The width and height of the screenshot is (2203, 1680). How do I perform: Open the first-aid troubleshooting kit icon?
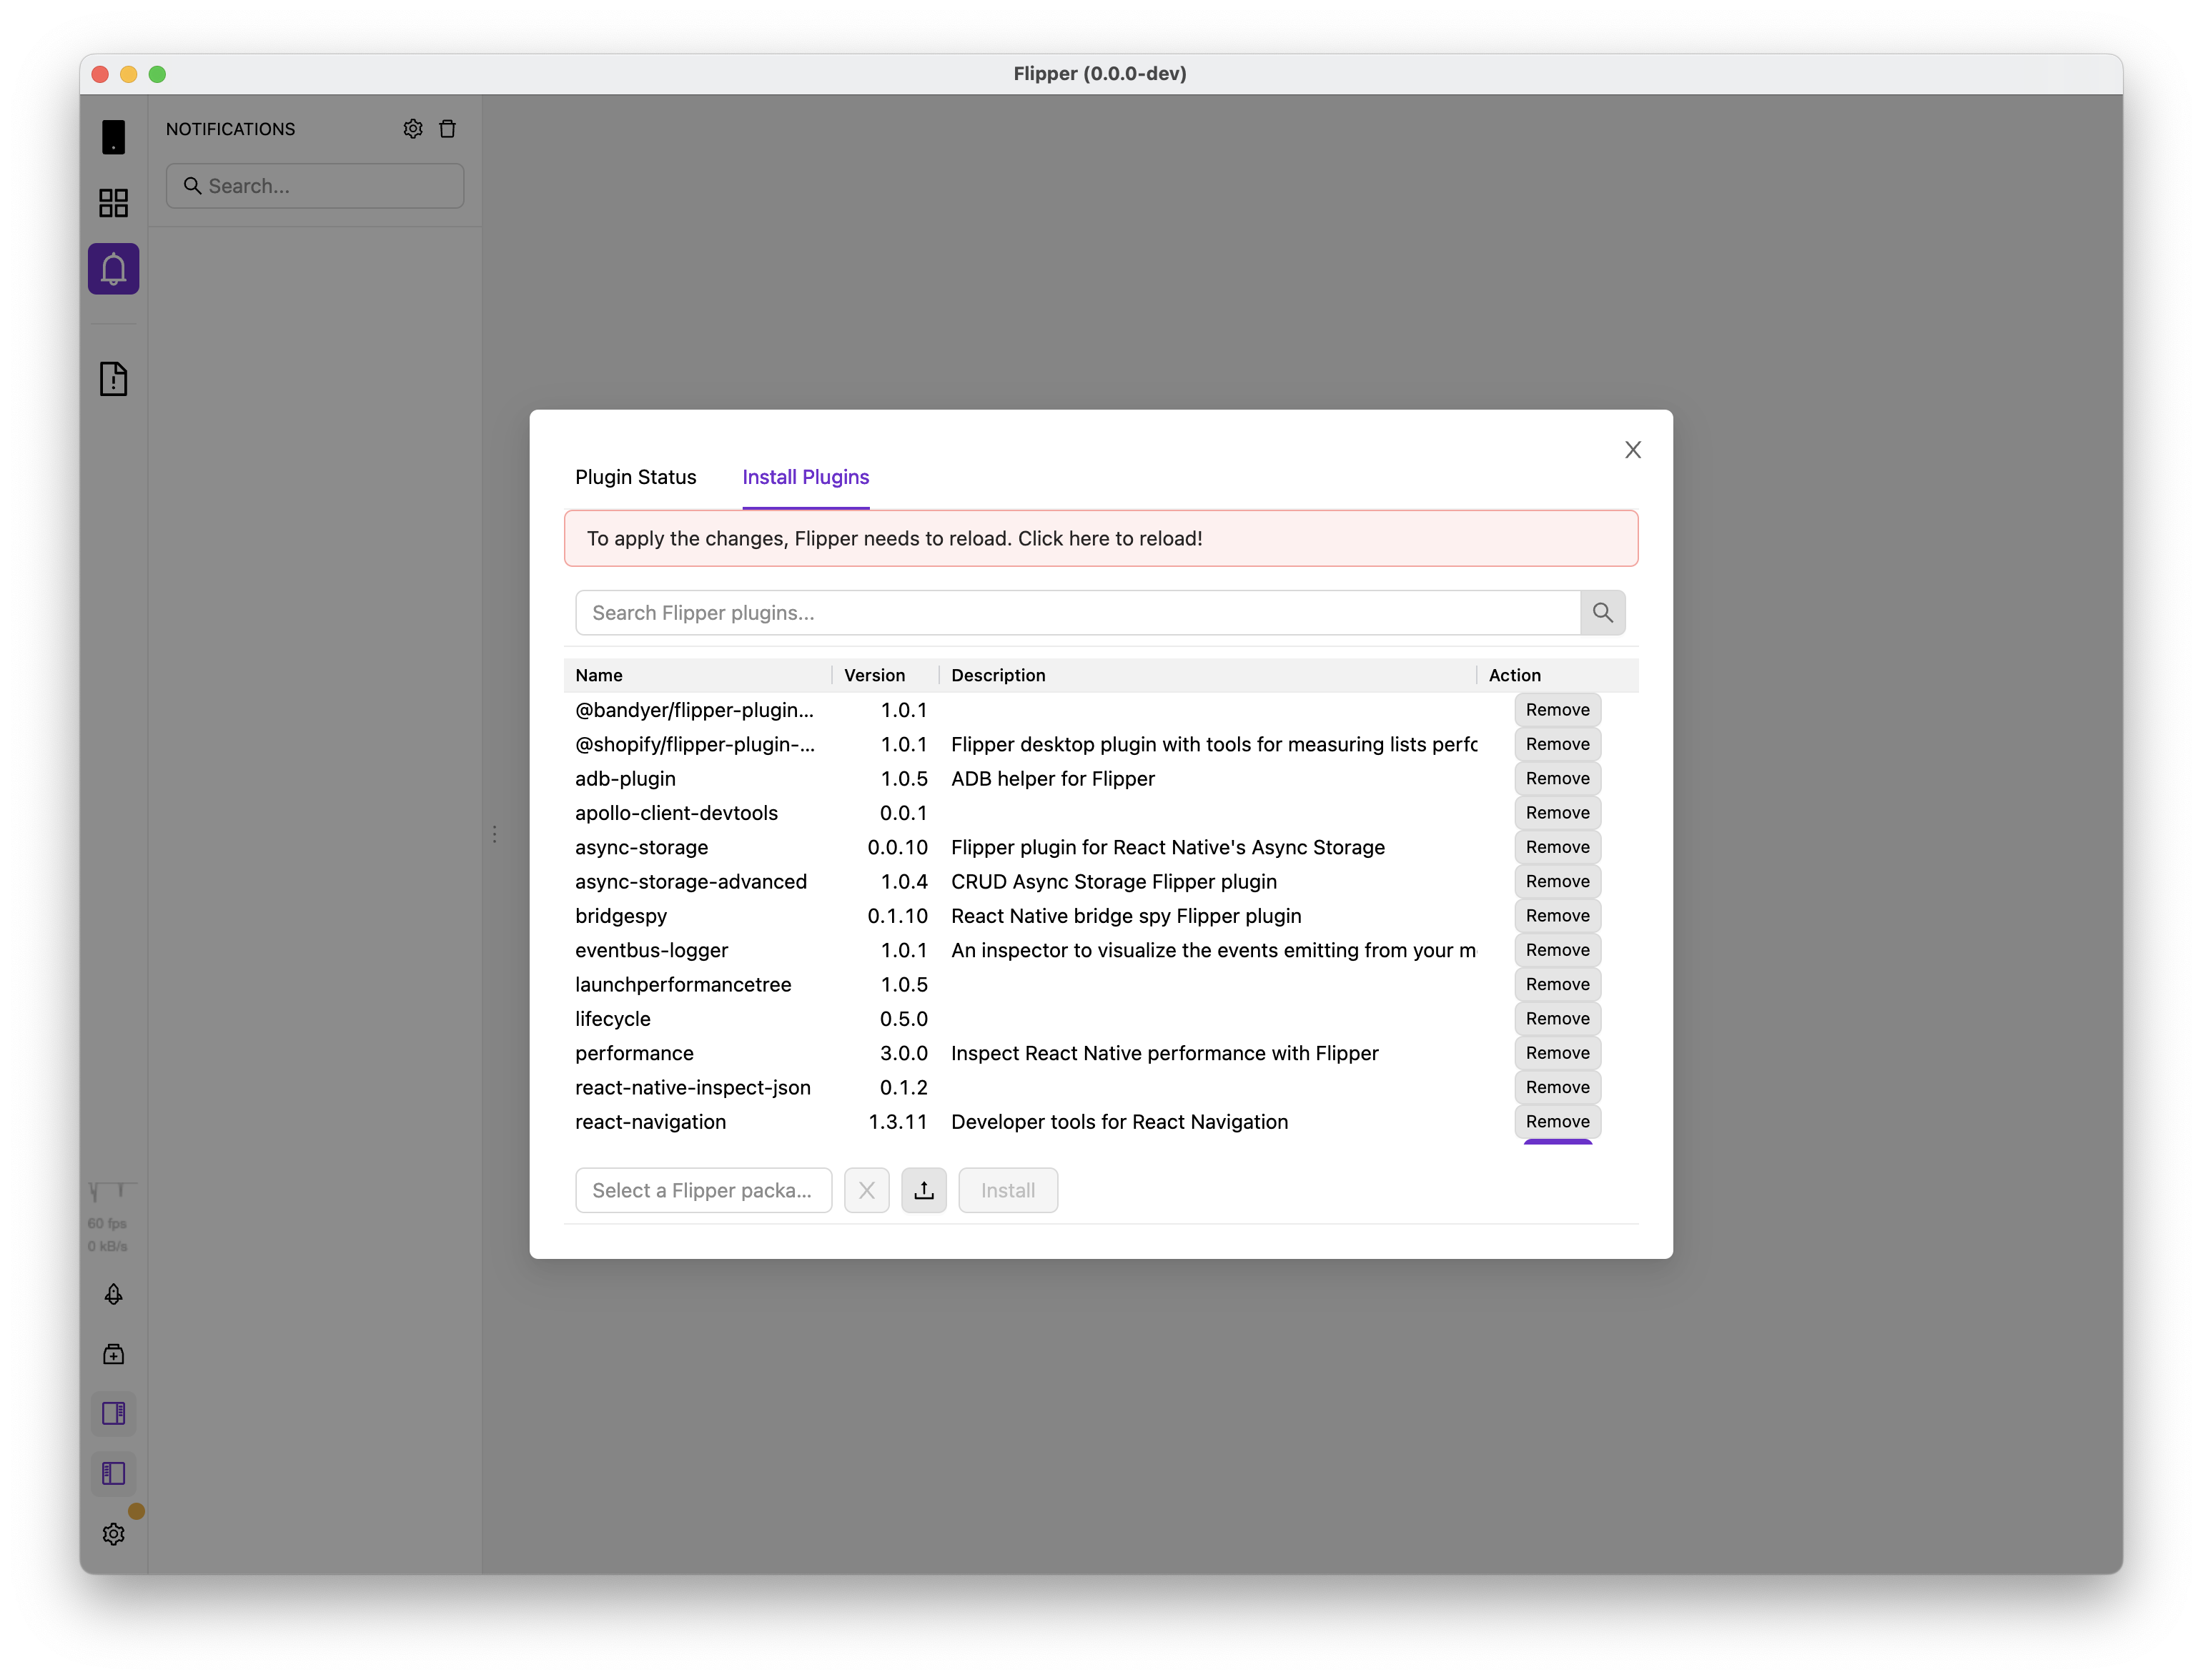[113, 1354]
